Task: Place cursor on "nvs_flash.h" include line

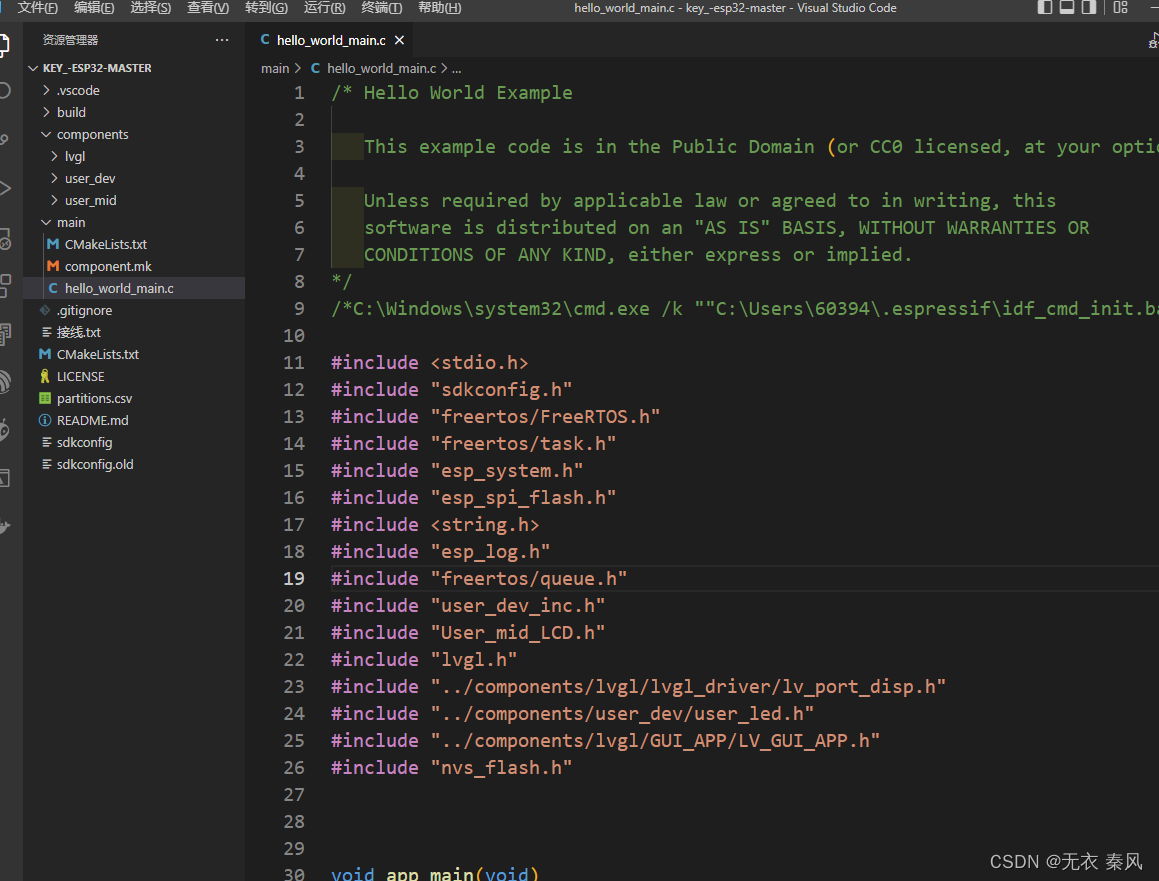Action: click(452, 768)
